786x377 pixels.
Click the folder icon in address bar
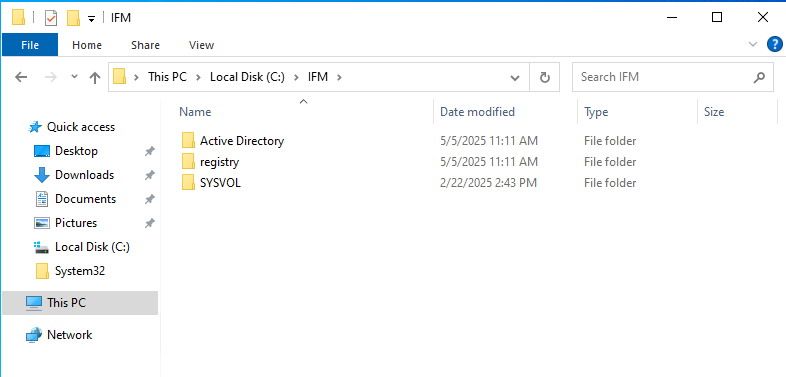pyautogui.click(x=119, y=77)
